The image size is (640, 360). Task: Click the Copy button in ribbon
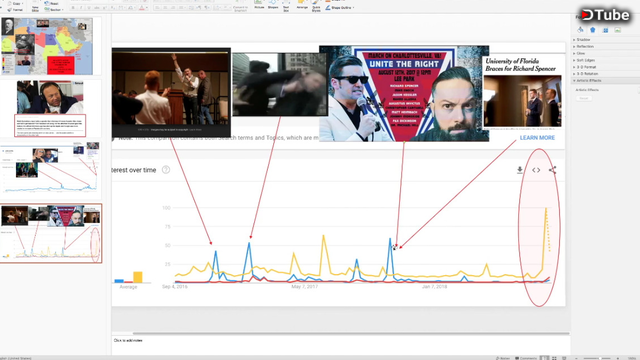tap(15, 3)
